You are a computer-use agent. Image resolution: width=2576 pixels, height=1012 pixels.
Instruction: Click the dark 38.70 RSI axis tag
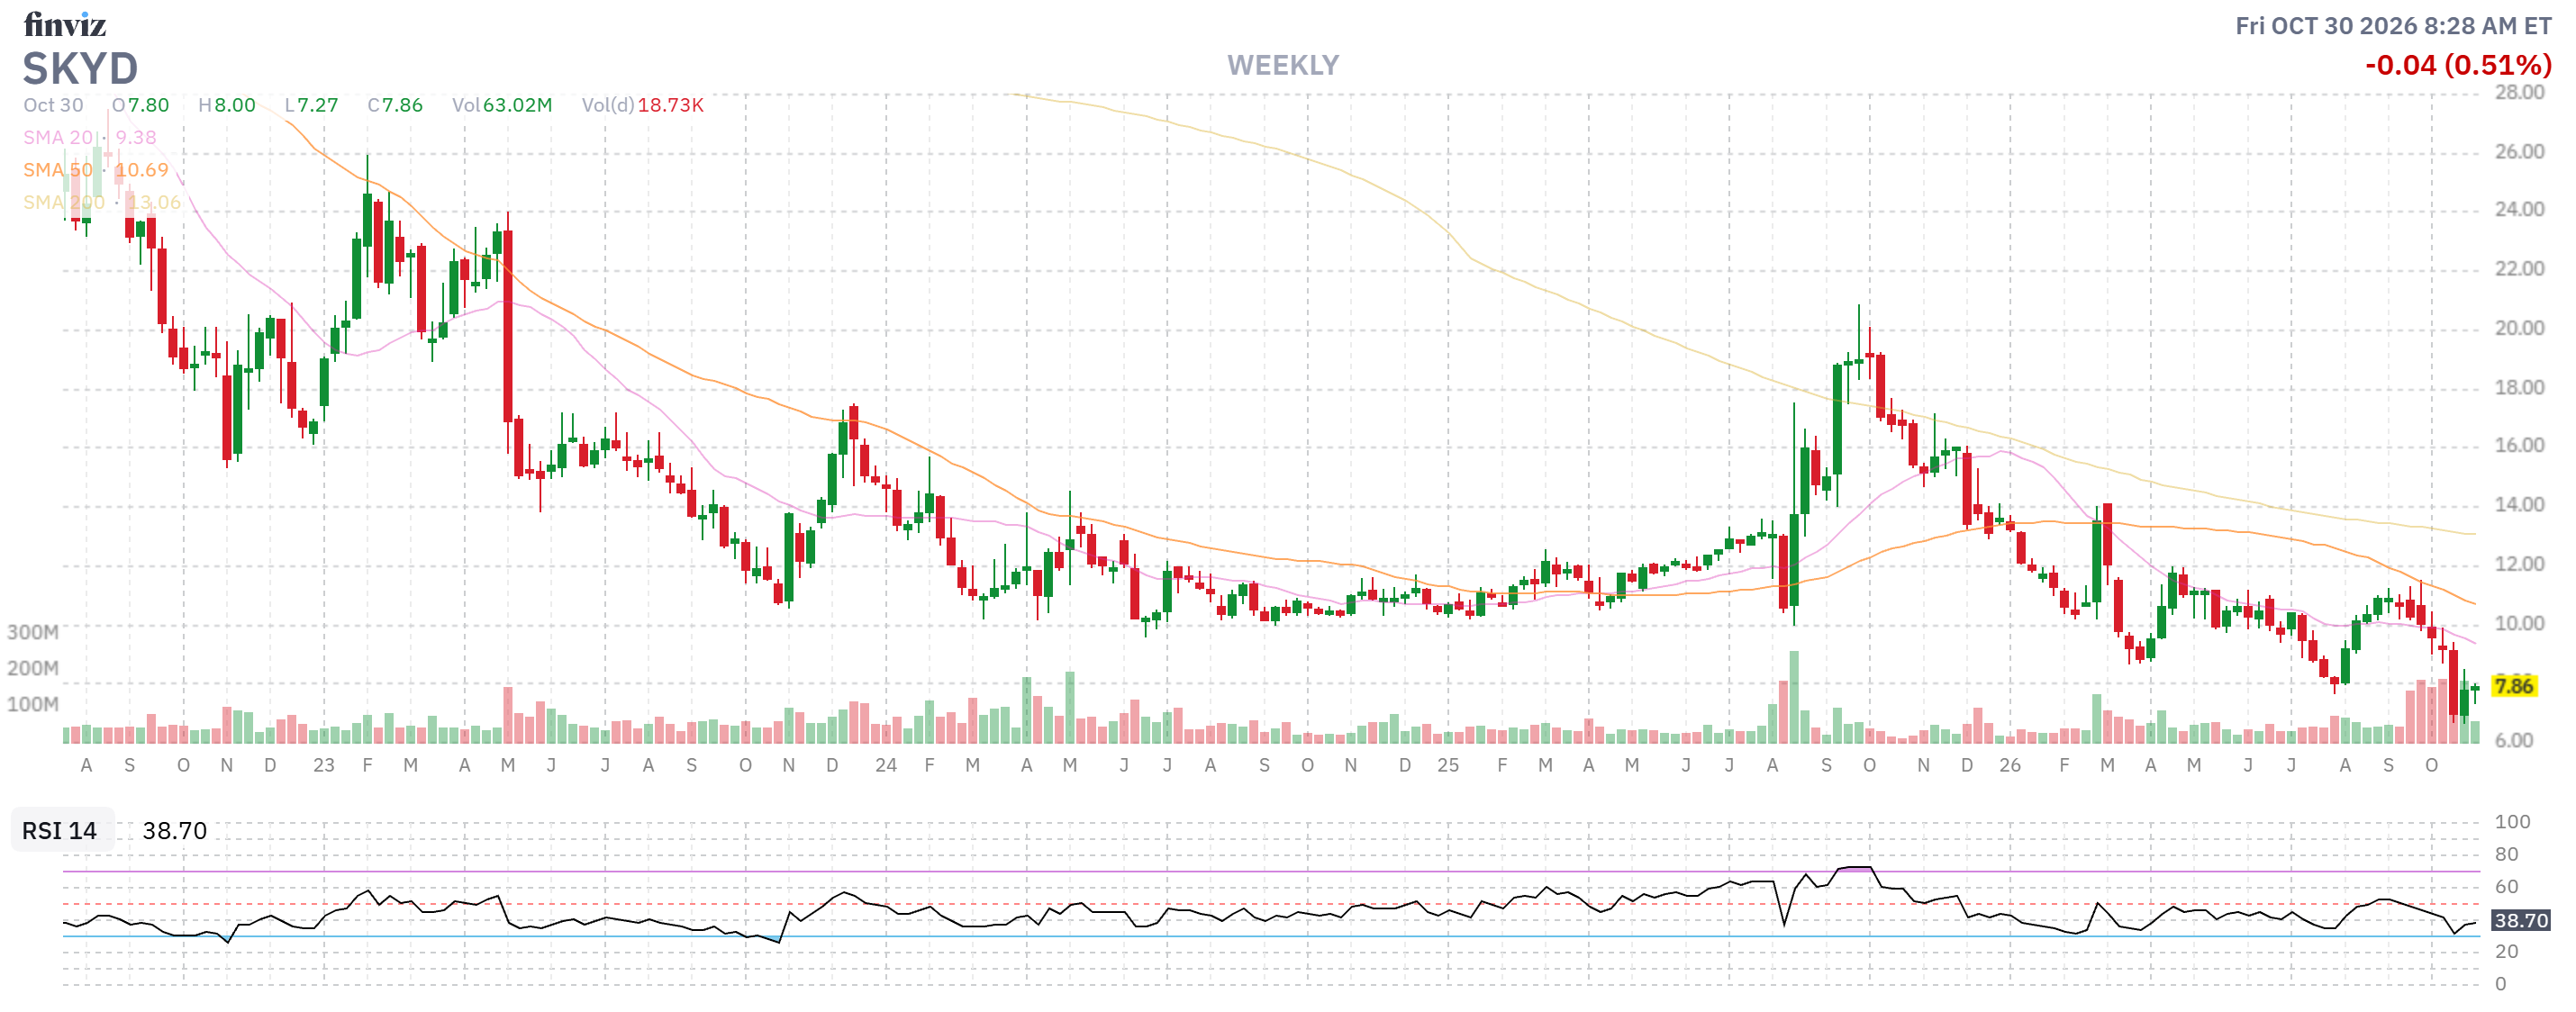[2520, 921]
